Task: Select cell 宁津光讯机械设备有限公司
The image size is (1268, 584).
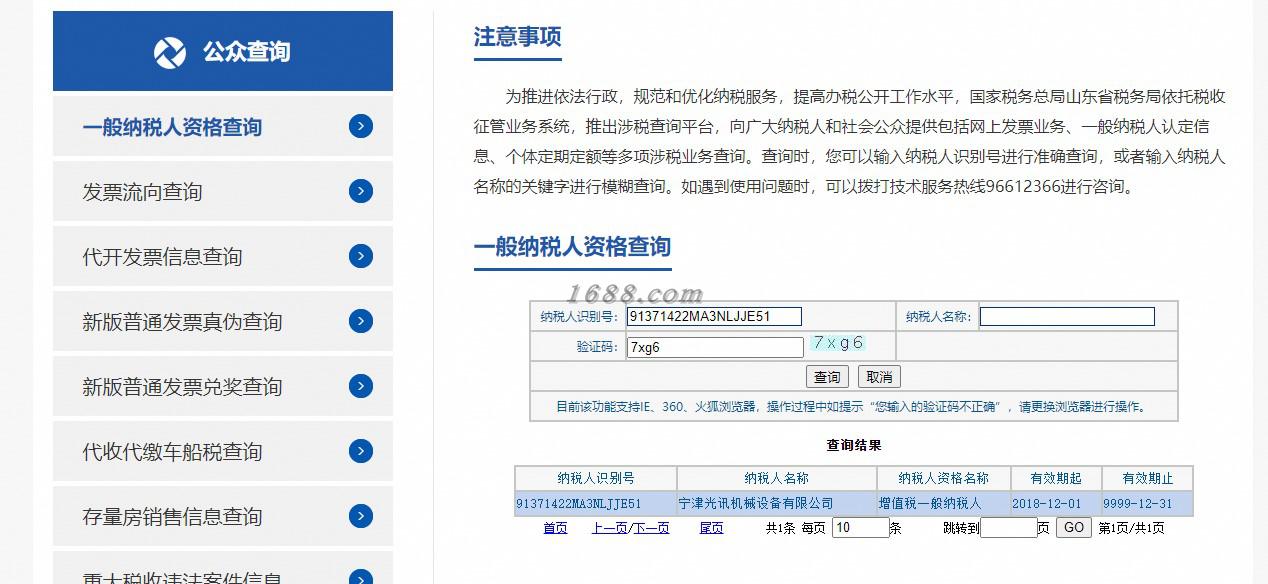Action: tap(777, 503)
